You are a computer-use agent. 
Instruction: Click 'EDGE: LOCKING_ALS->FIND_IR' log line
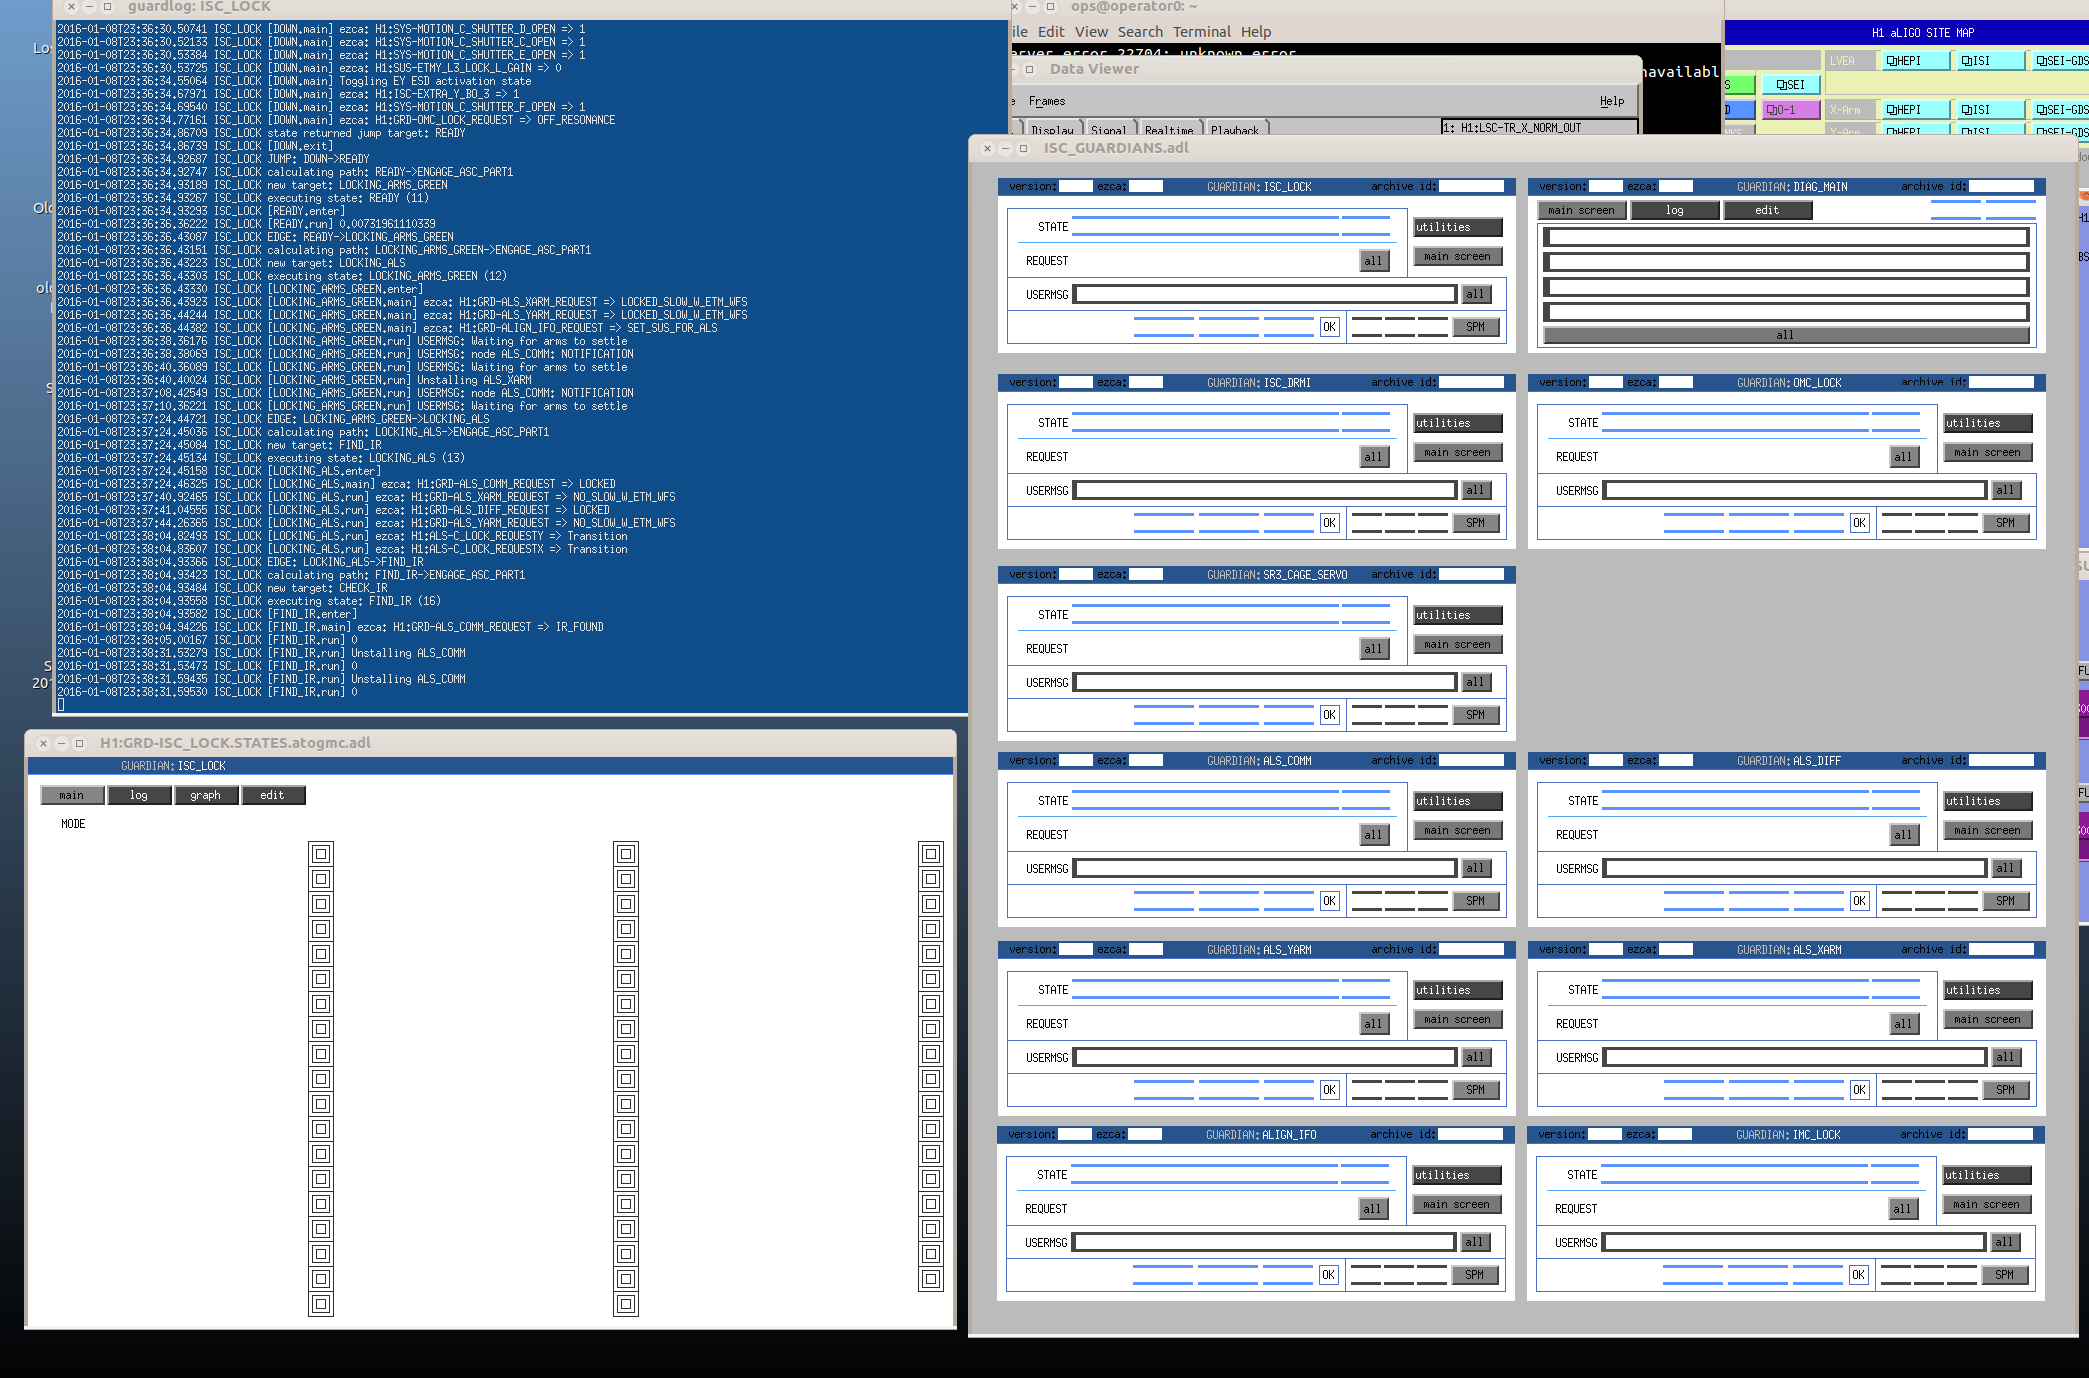(345, 562)
